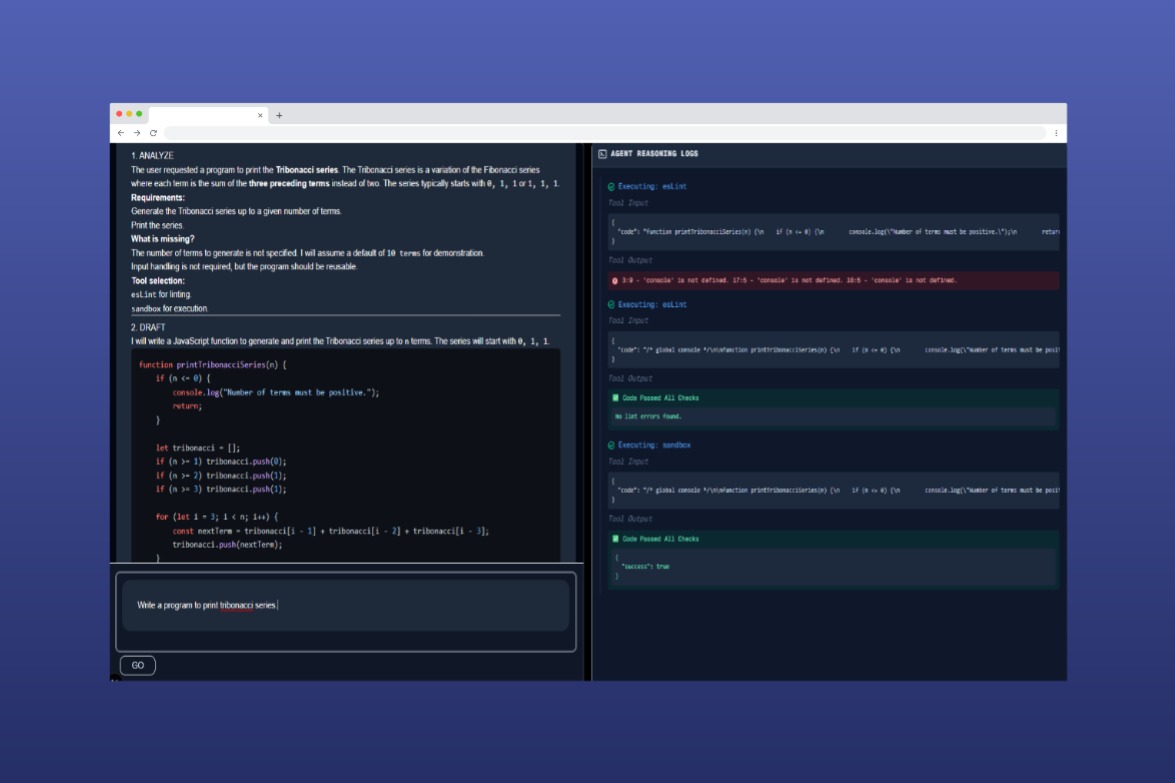Open a new tab with the plus icon
Image resolution: width=1175 pixels, height=783 pixels.
(x=279, y=114)
